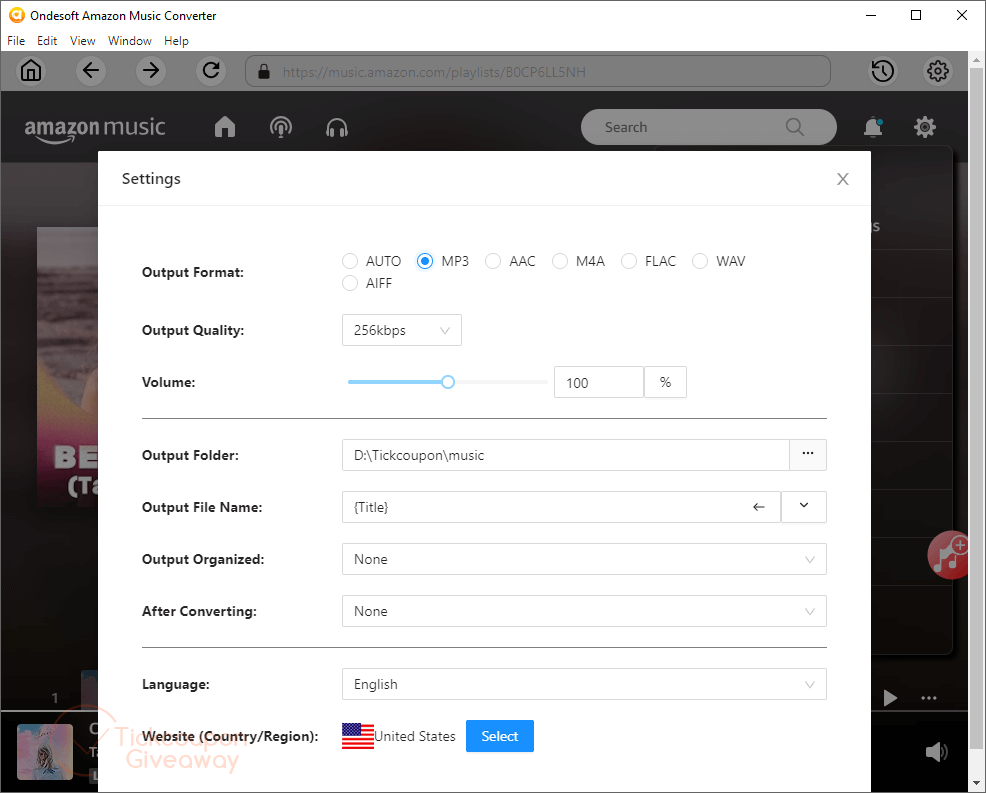Adjust the Volume slider handle
Viewport: 986px width, 793px height.
(x=448, y=382)
